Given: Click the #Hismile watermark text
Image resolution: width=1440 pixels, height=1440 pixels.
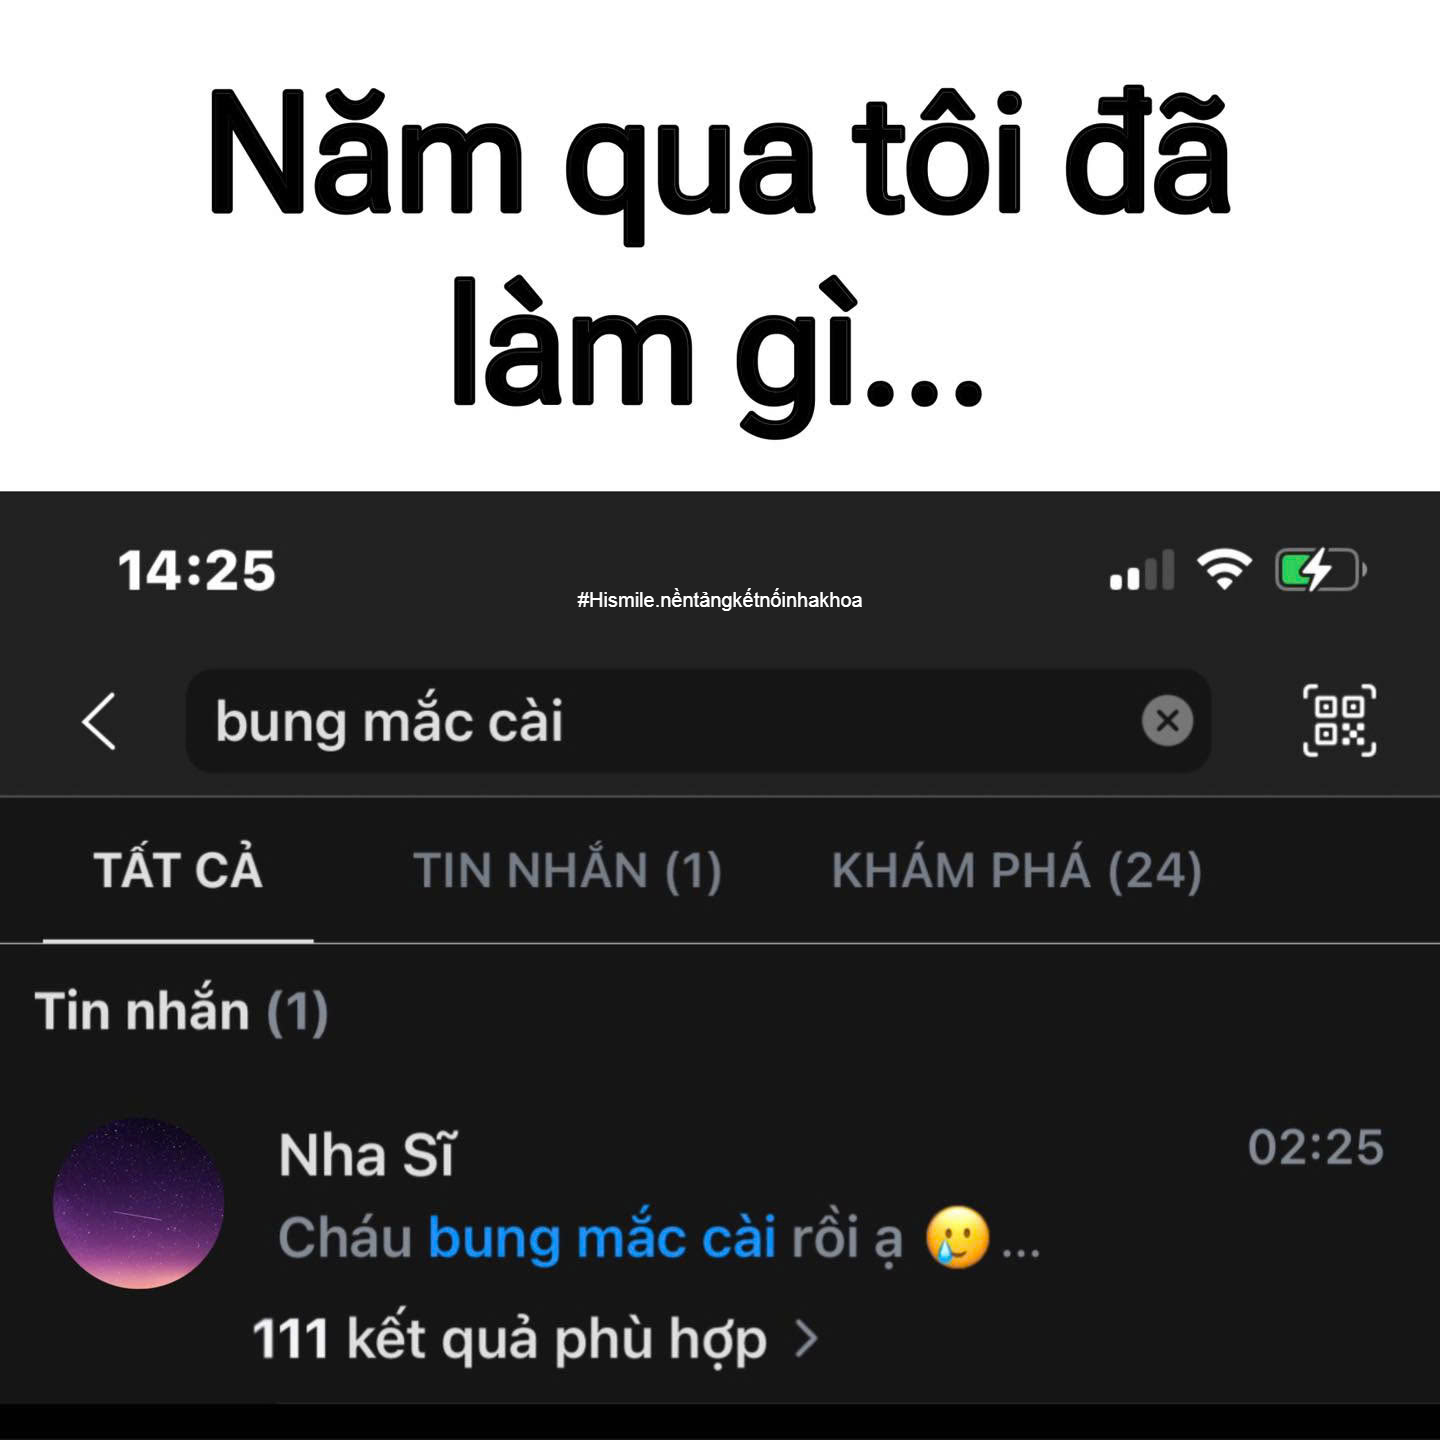Looking at the screenshot, I should coord(719,600).
